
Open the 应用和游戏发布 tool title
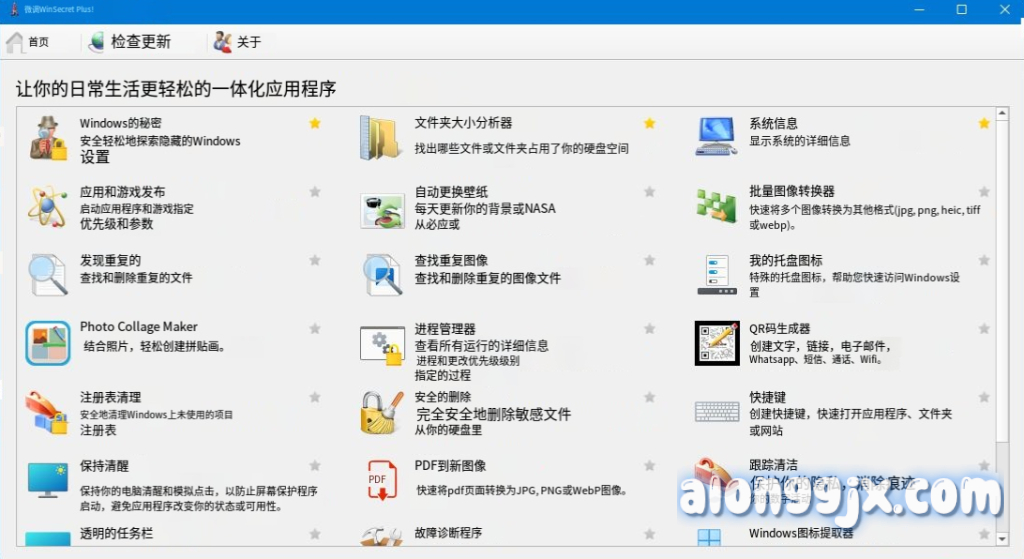coord(123,191)
